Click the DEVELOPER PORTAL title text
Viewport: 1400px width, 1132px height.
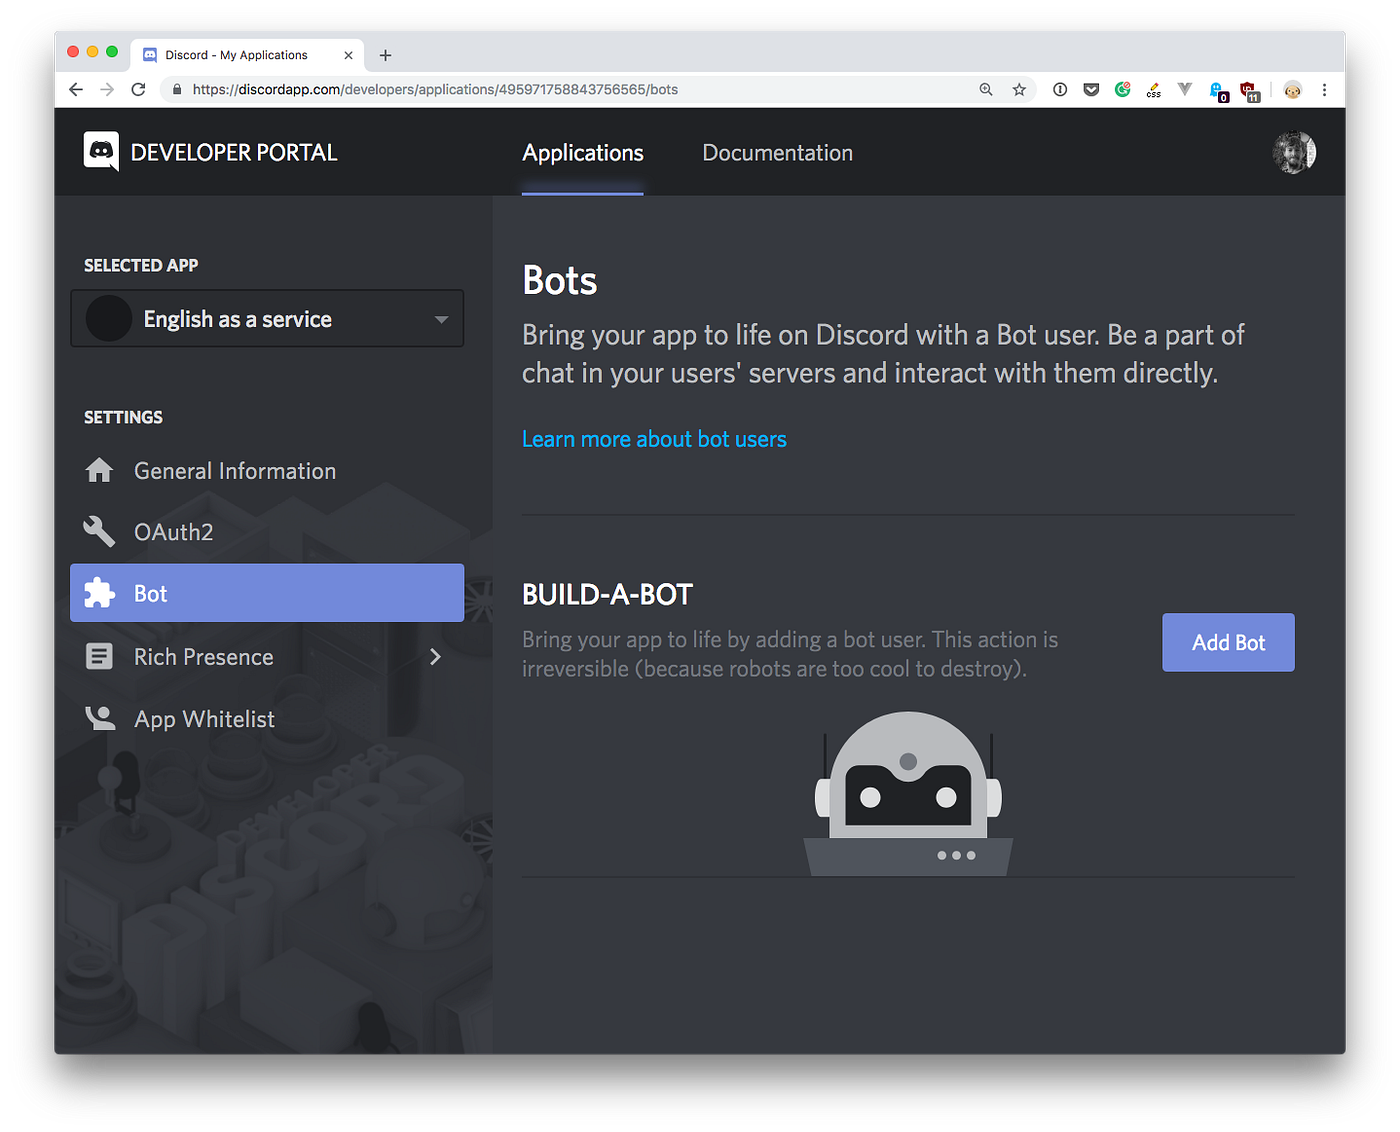tap(234, 153)
